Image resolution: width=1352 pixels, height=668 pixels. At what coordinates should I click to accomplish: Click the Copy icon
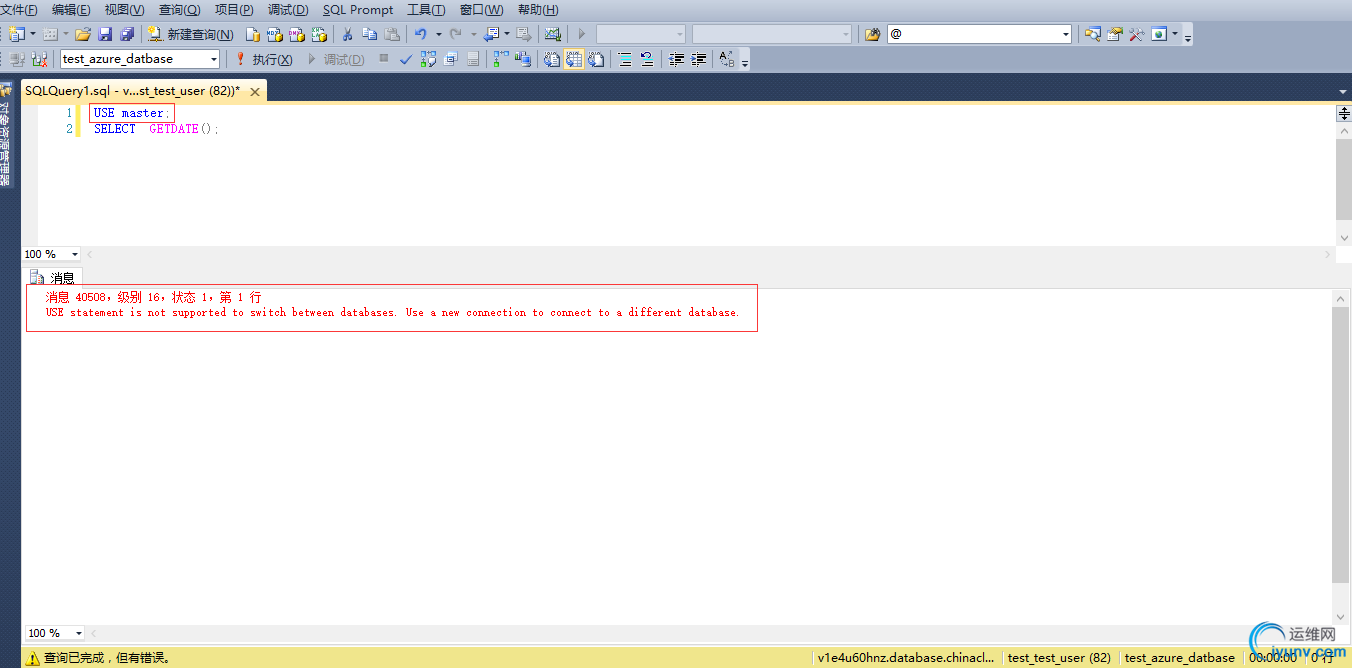coord(369,34)
